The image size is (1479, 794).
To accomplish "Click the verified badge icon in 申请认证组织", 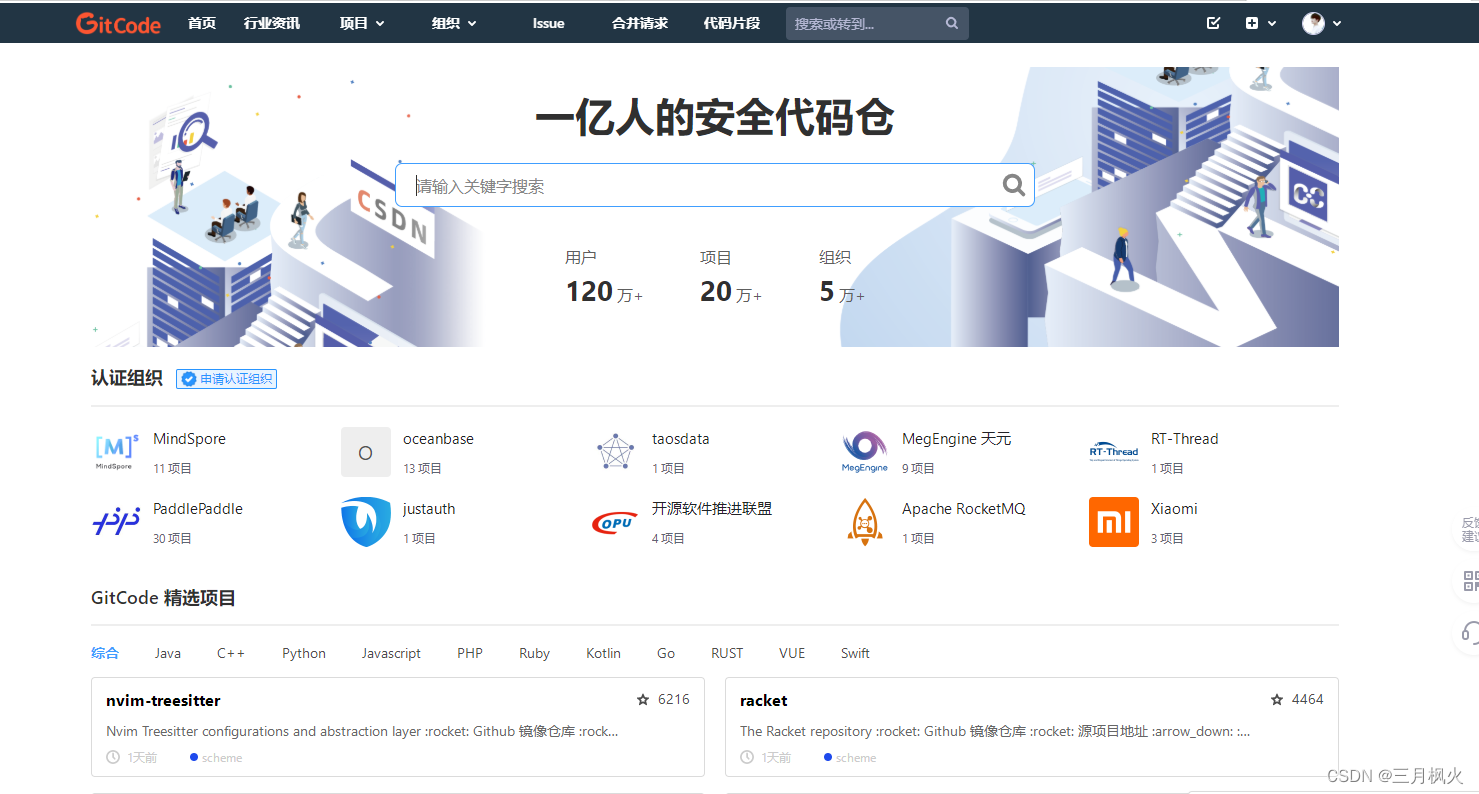I will pyautogui.click(x=188, y=379).
